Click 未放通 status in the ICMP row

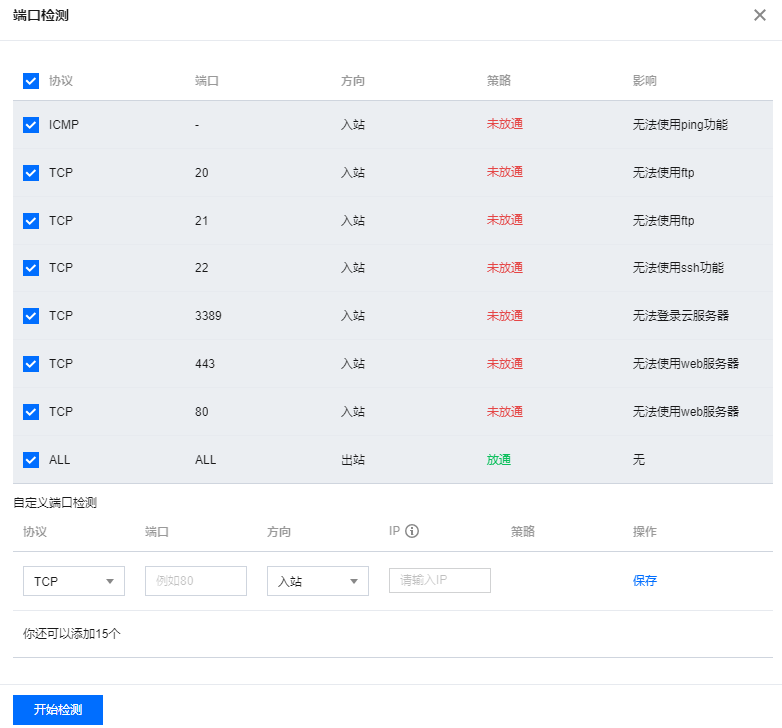pyautogui.click(x=504, y=125)
